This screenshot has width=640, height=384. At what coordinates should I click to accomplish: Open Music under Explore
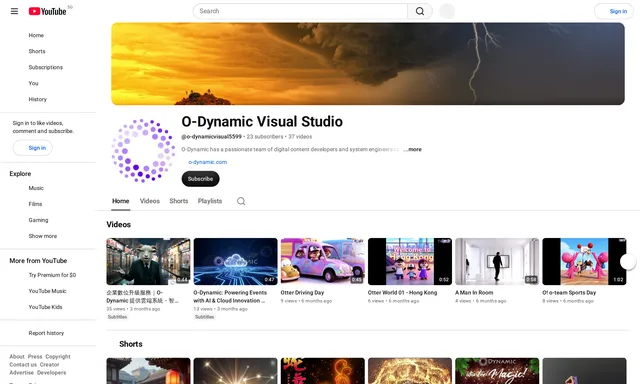(36, 188)
